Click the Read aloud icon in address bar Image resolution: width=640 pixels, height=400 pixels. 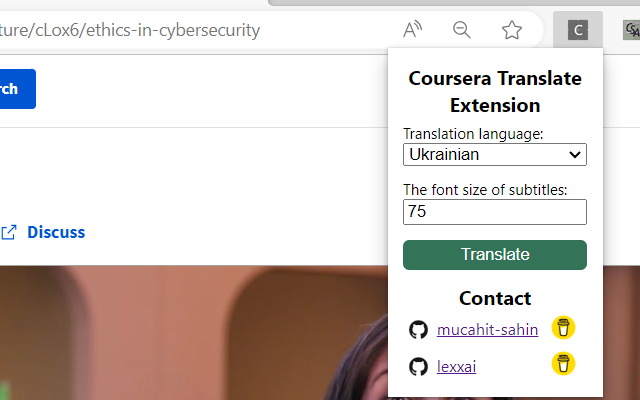[412, 30]
